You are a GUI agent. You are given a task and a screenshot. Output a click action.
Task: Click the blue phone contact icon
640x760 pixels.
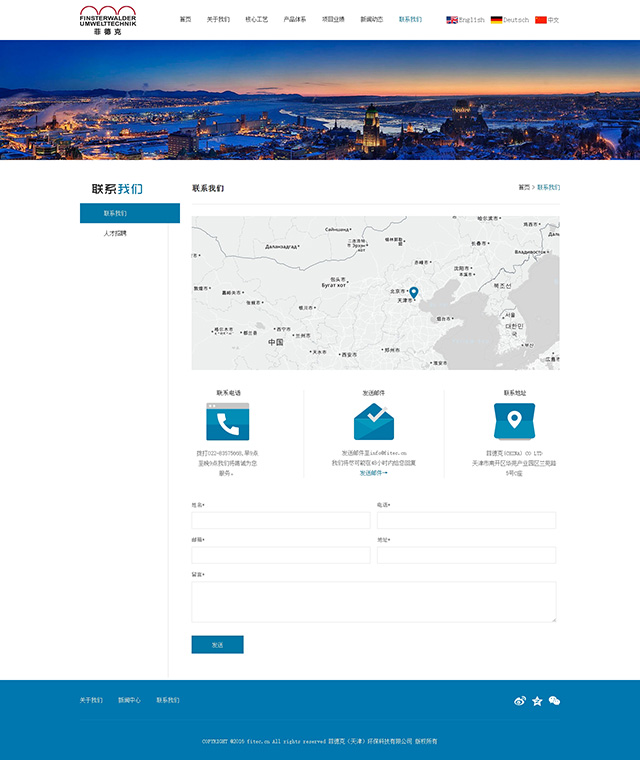pos(228,422)
